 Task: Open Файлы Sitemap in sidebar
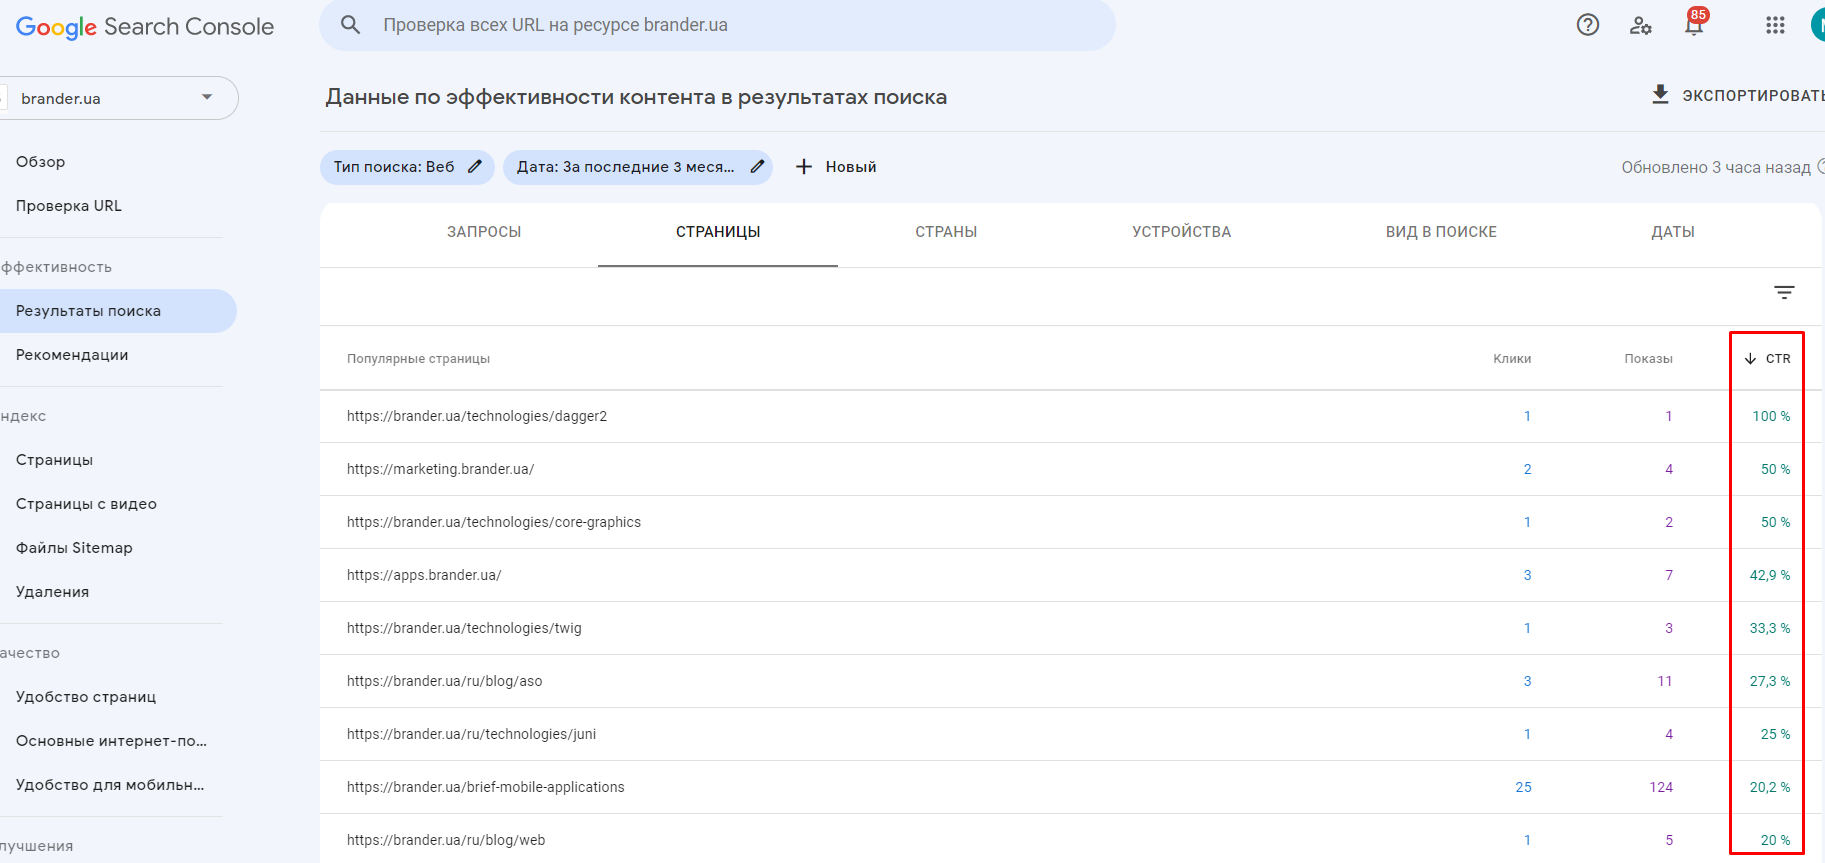click(74, 548)
